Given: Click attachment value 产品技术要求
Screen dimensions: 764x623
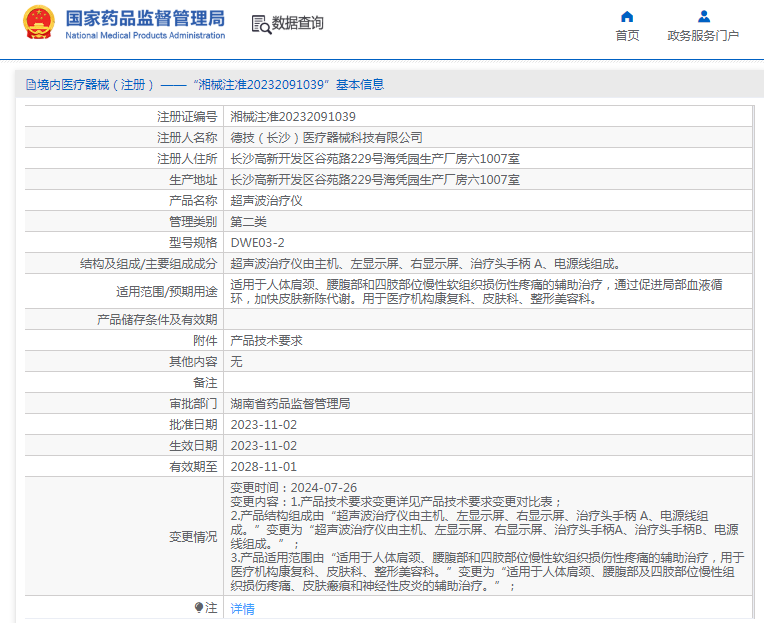Looking at the screenshot, I should (266, 340).
